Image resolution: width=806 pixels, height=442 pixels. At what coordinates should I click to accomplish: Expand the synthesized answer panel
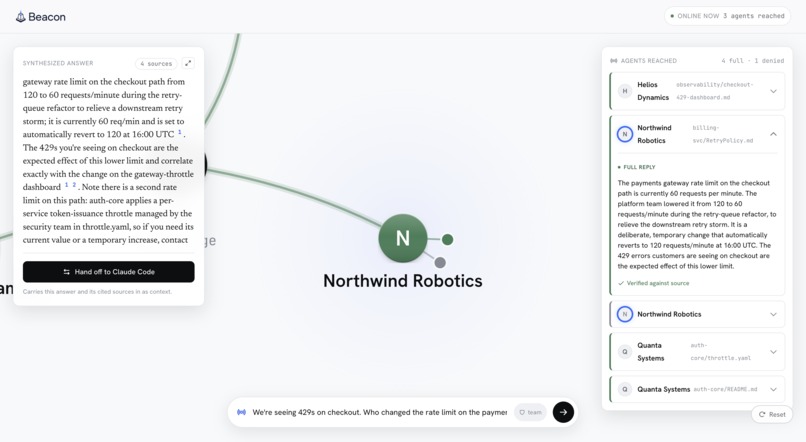click(x=188, y=63)
